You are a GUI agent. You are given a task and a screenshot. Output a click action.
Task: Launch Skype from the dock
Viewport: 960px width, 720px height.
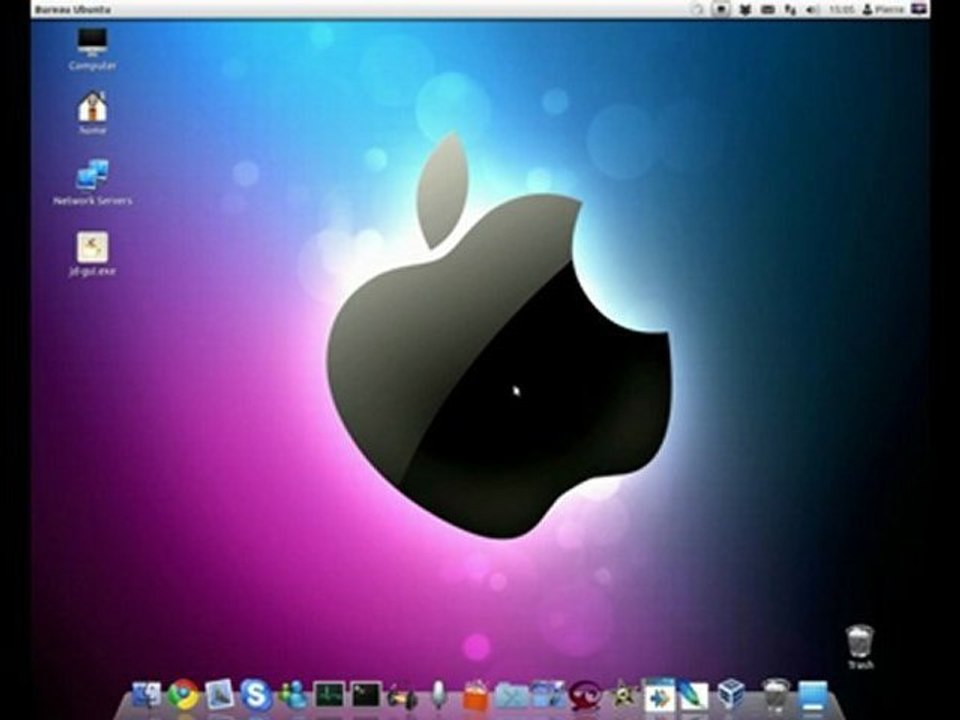click(x=255, y=695)
